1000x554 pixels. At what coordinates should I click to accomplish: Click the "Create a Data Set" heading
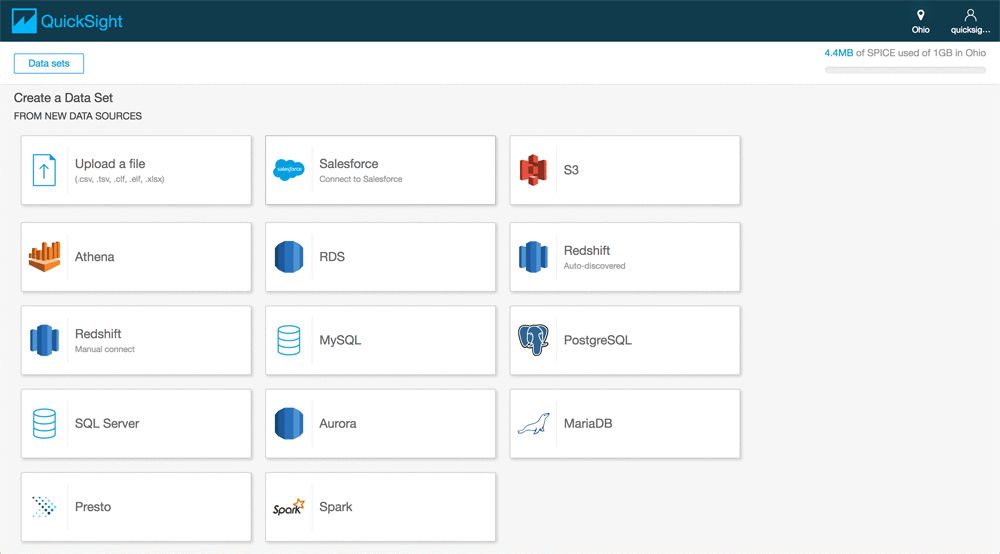[x=63, y=98]
